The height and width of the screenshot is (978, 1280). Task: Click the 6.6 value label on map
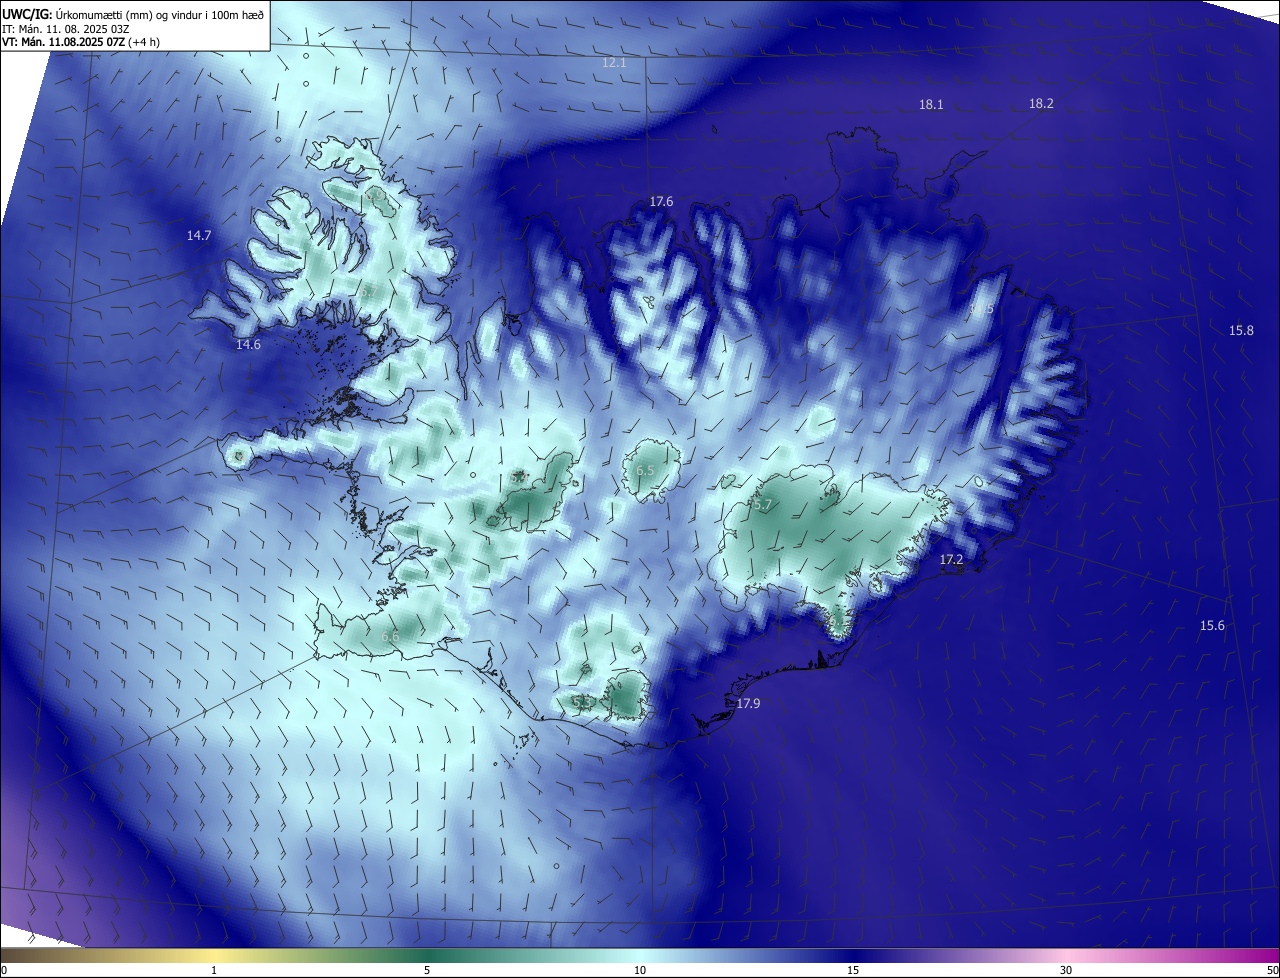click(390, 636)
